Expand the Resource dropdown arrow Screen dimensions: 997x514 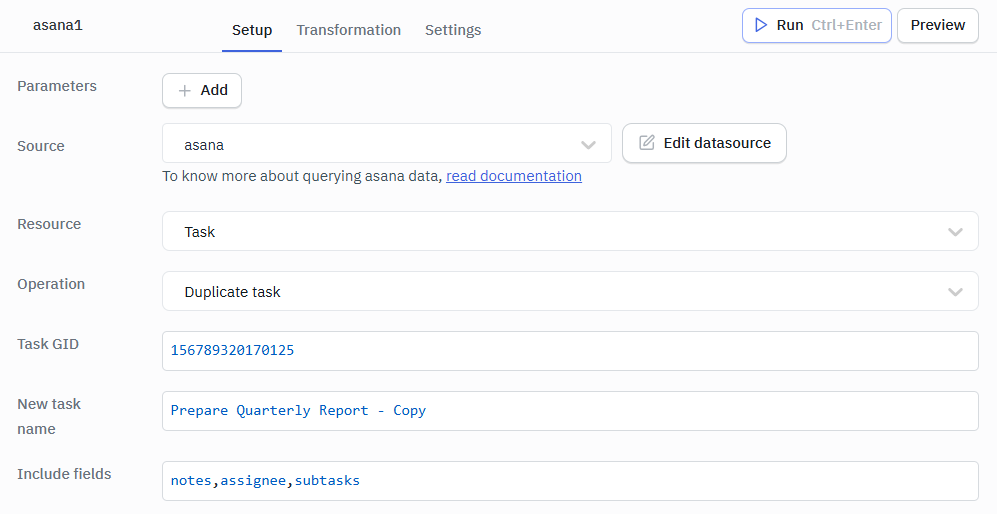[x=955, y=232]
